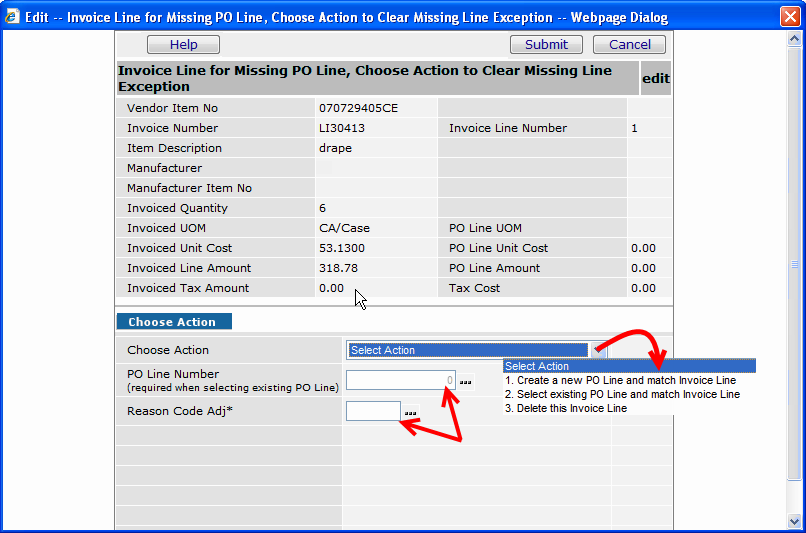Screen dimensions: 806x533
Task: Open the Reason Code Adj lookup ellipsis icon
Action: pyautogui.click(x=410, y=412)
